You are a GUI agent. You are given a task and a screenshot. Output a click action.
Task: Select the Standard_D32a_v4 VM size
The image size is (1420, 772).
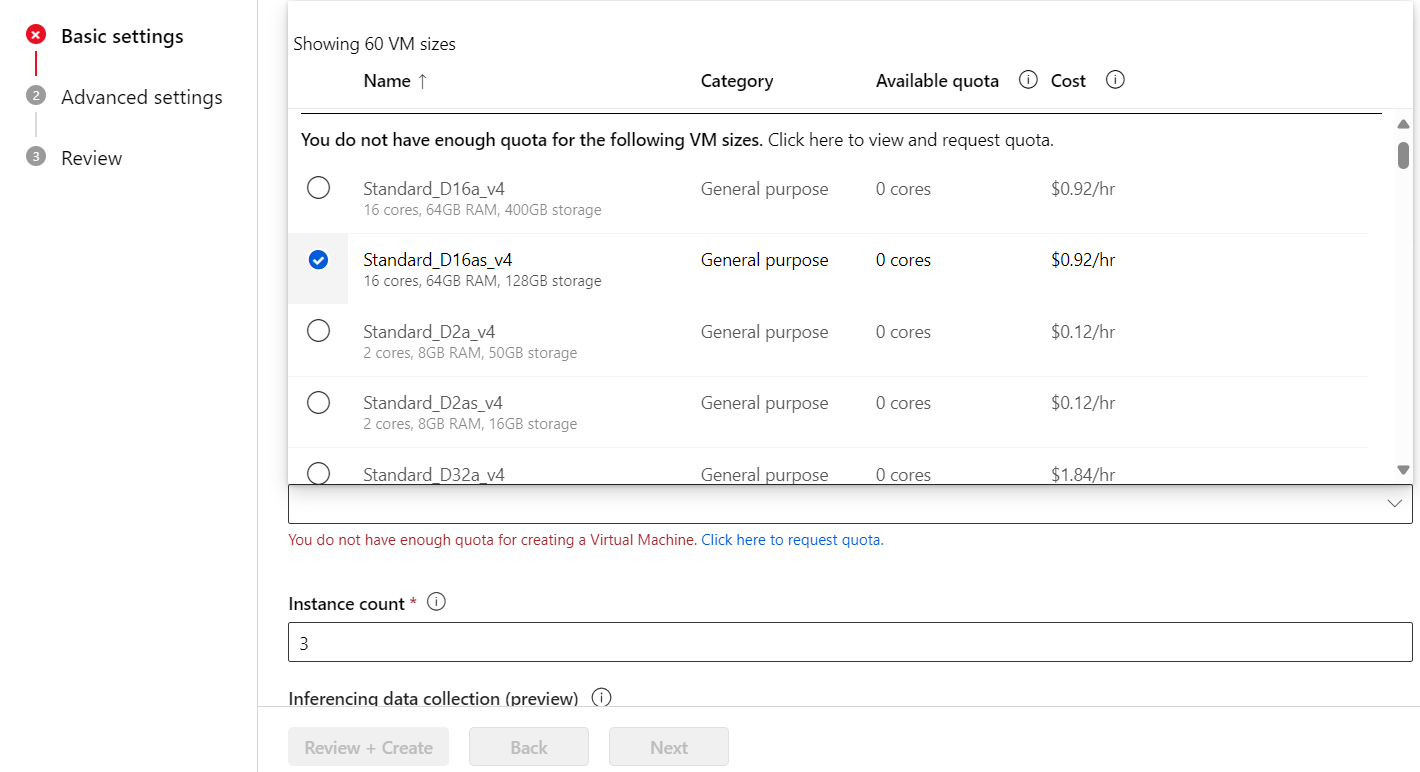(318, 473)
